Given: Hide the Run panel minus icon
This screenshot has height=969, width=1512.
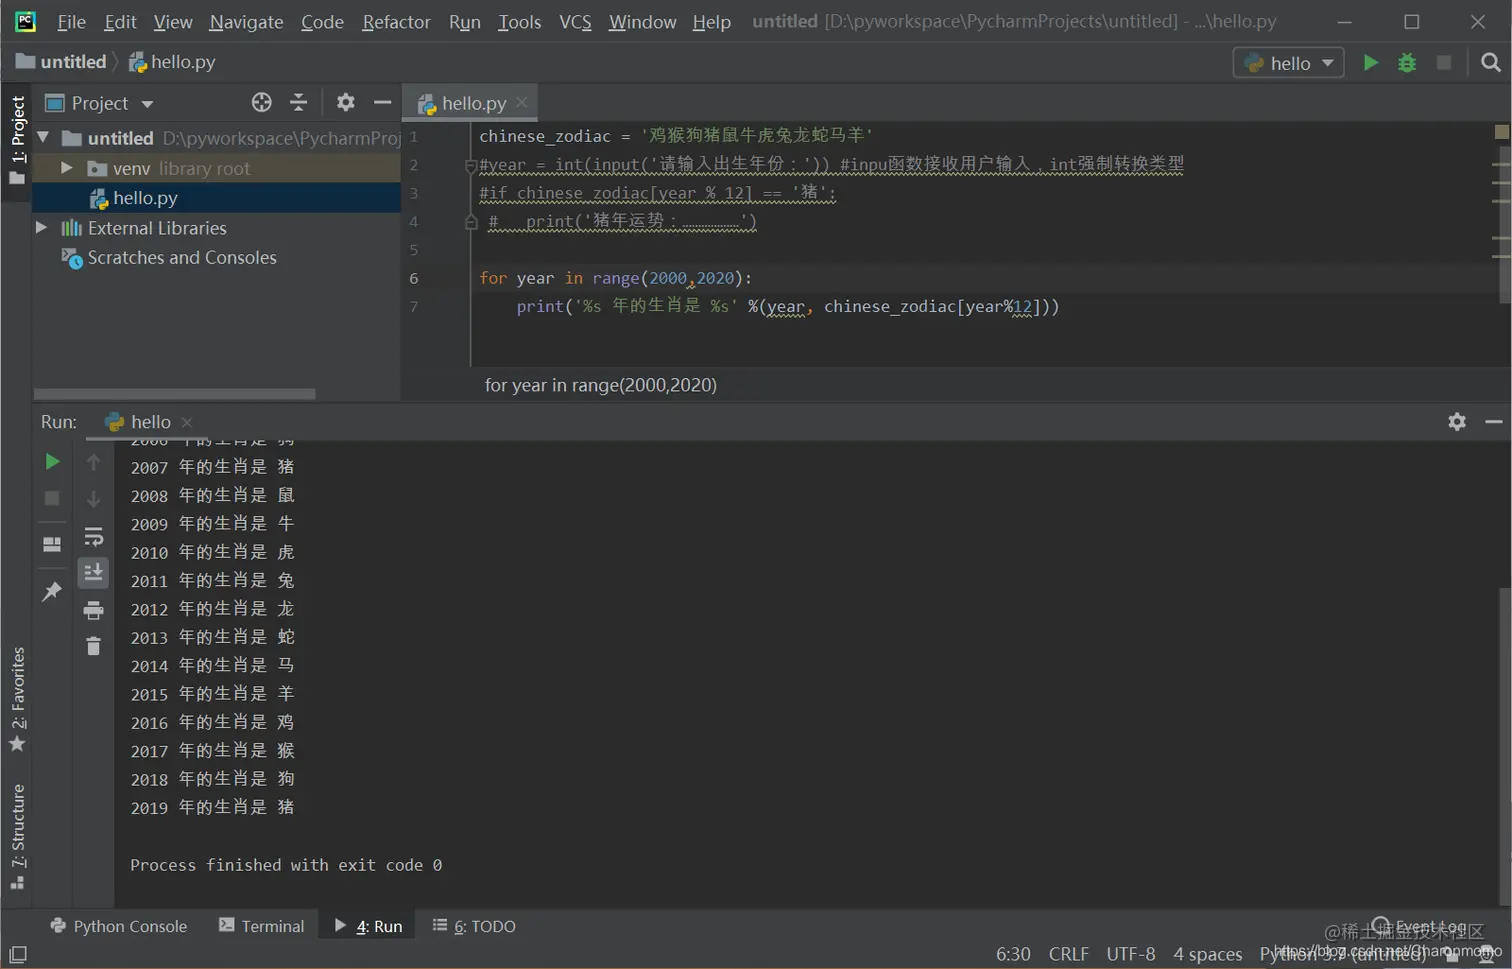Looking at the screenshot, I should (1493, 422).
